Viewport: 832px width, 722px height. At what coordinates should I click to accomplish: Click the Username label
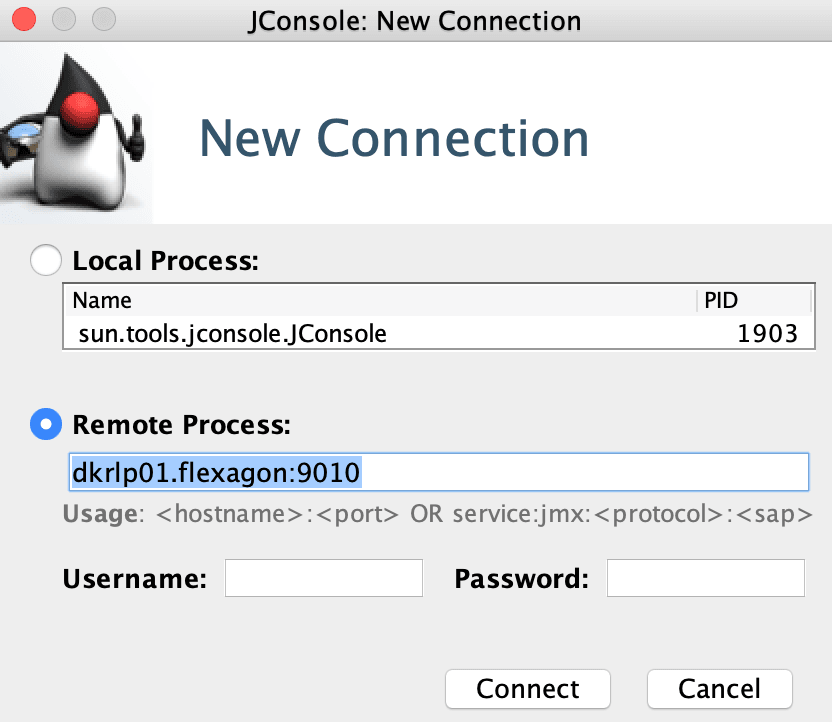135,578
